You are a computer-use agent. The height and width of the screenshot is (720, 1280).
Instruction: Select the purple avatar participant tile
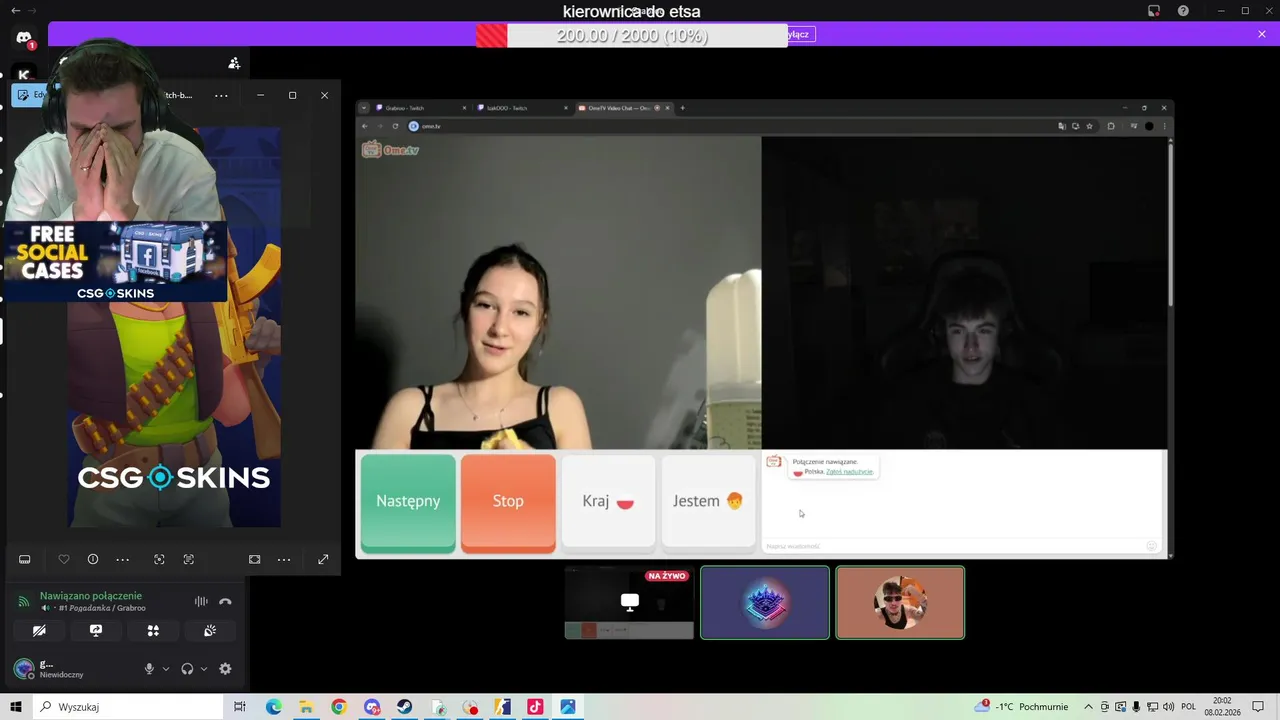765,602
